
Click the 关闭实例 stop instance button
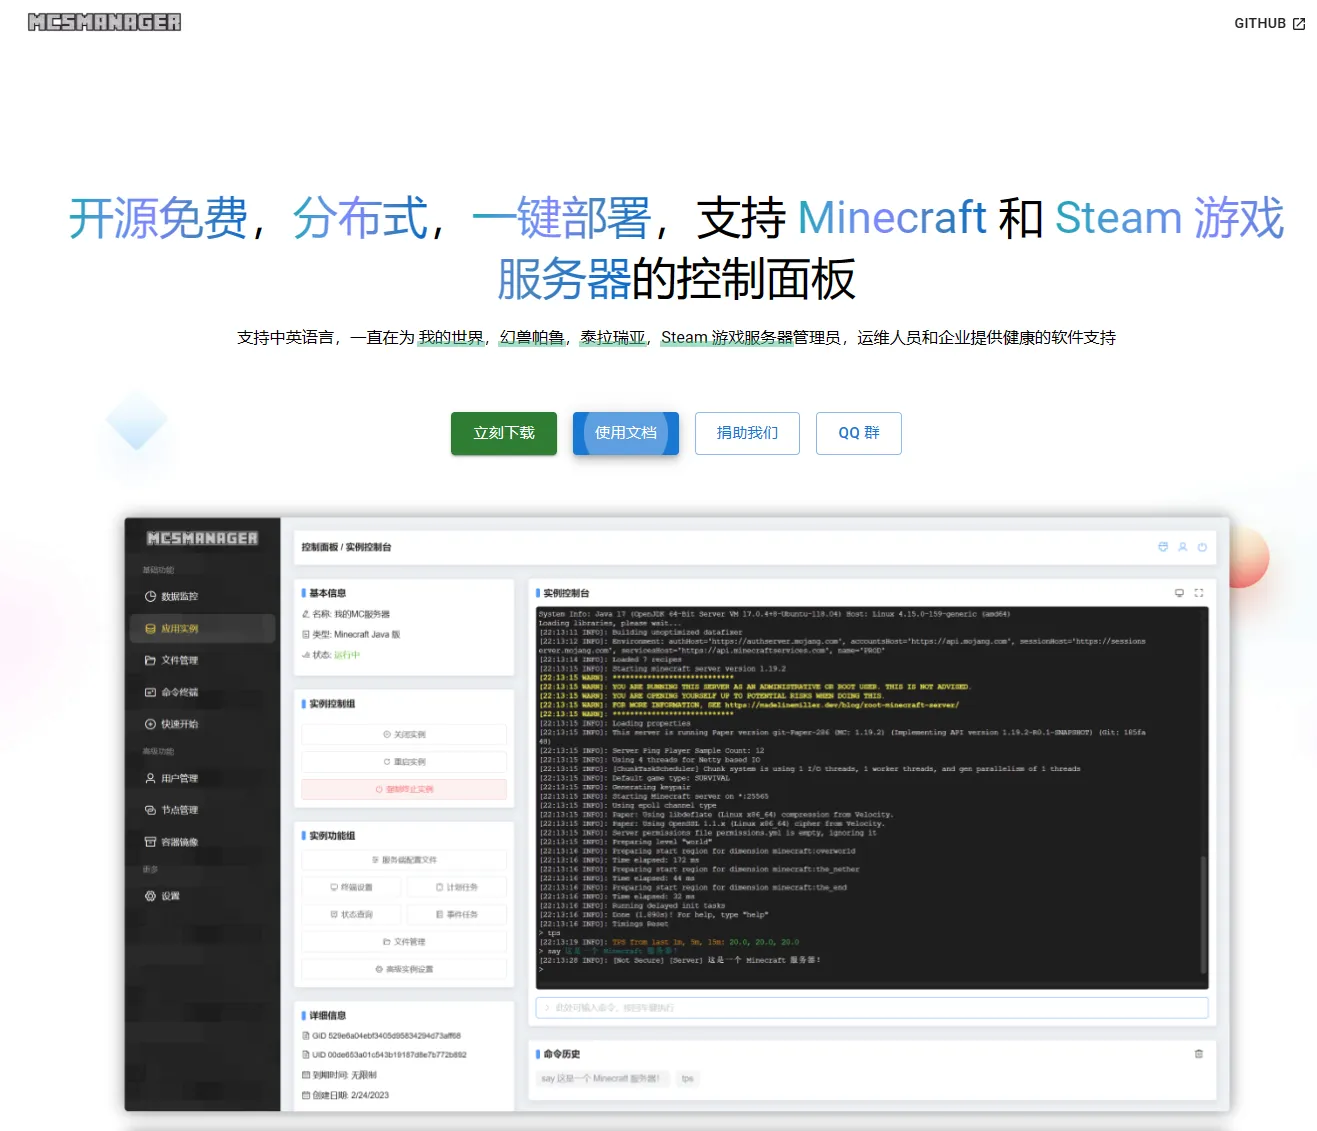(x=404, y=734)
